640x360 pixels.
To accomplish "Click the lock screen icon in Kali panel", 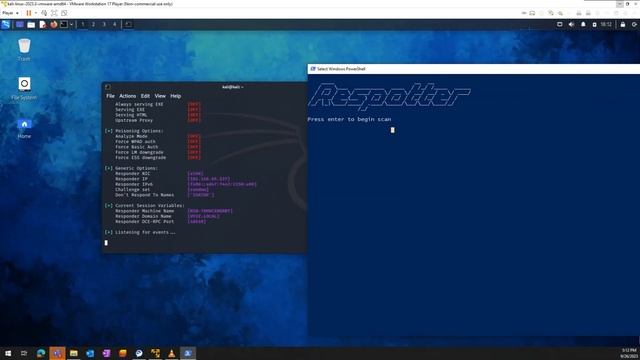I will (623, 24).
